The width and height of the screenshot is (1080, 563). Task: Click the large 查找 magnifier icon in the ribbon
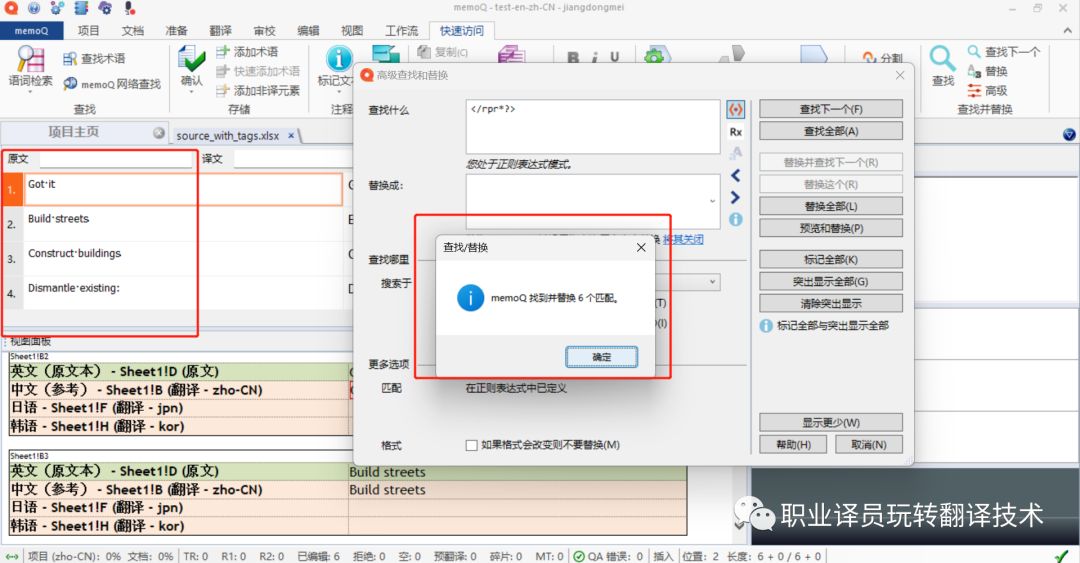[943, 59]
